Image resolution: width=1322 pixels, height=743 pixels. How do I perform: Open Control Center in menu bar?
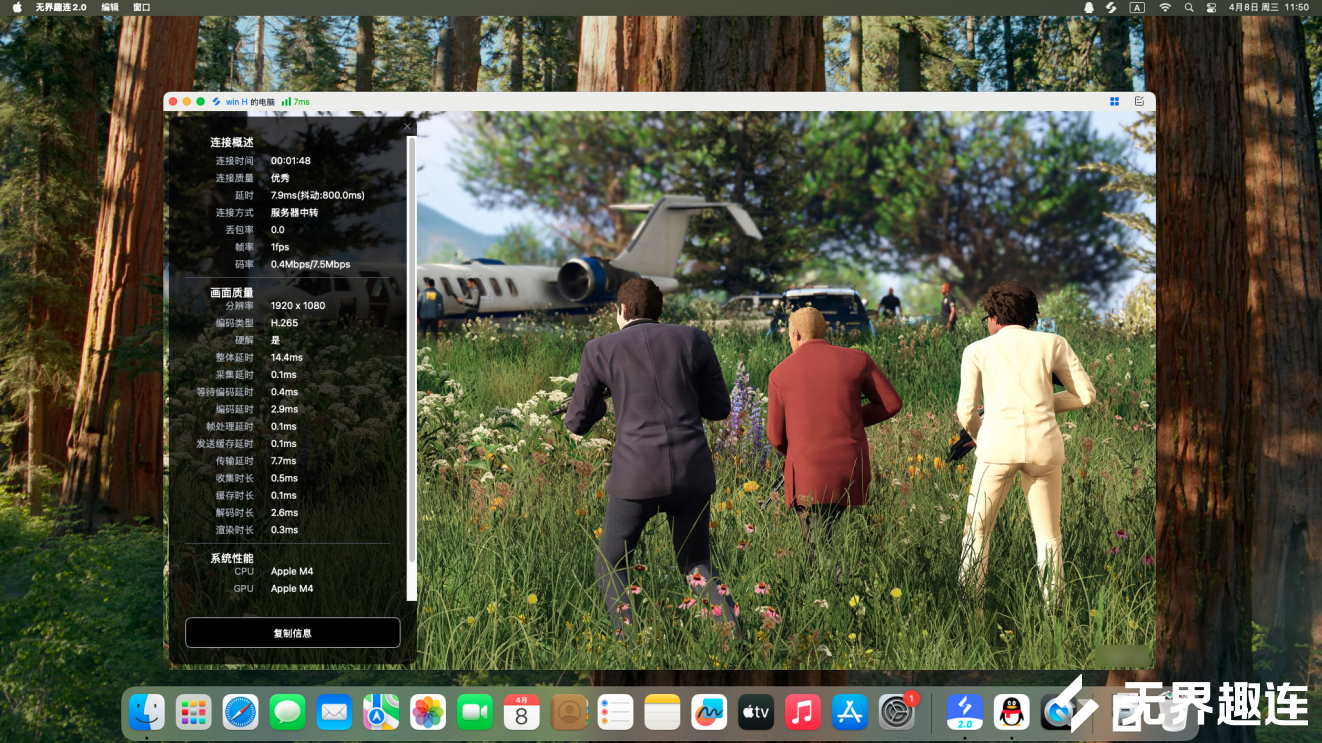[1211, 7]
